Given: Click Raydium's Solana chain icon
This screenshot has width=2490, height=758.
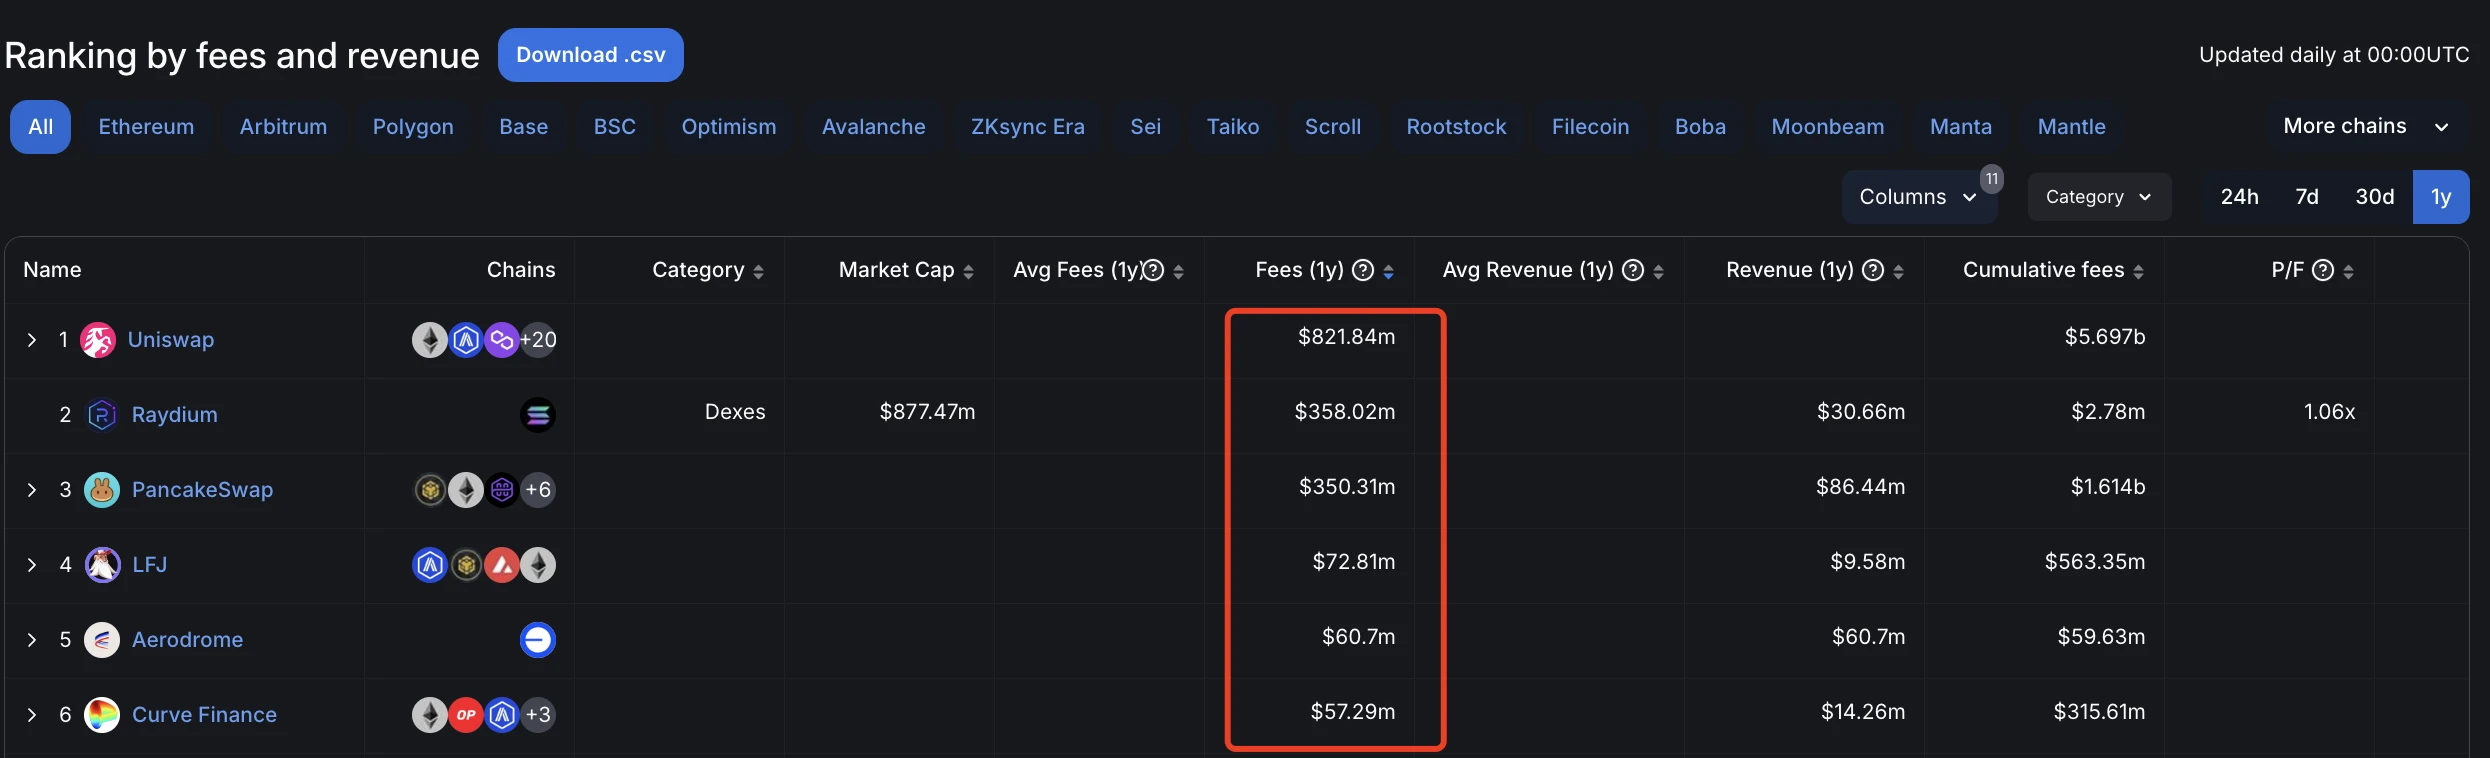Looking at the screenshot, I should (x=538, y=415).
